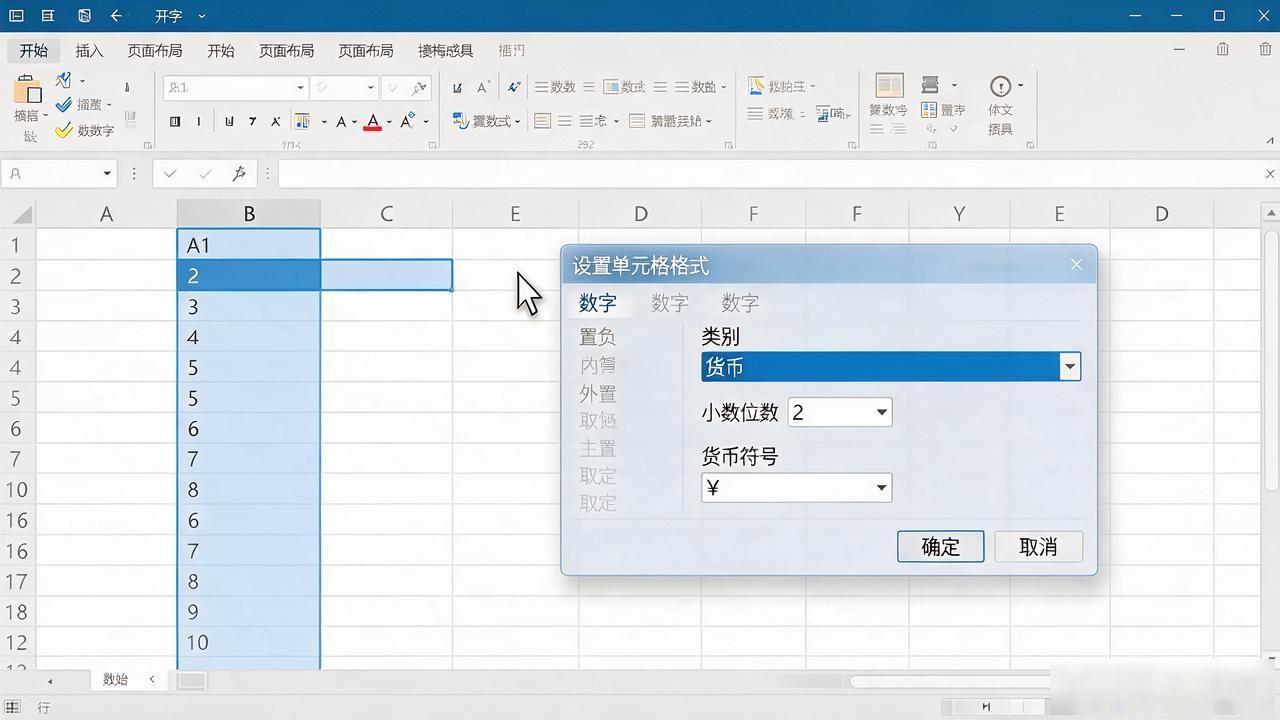The height and width of the screenshot is (720, 1280).
Task: Click the Paste clipboard icon
Action: pos(27,91)
